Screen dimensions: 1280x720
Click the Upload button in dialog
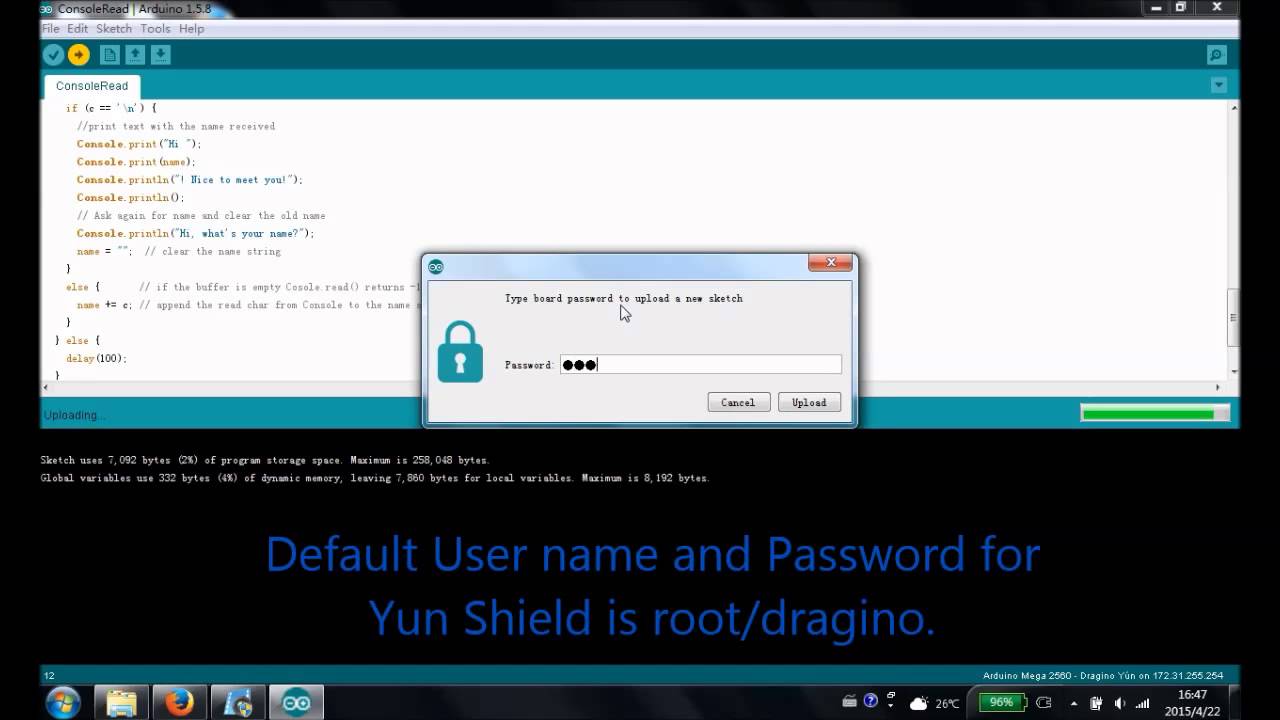pos(809,402)
